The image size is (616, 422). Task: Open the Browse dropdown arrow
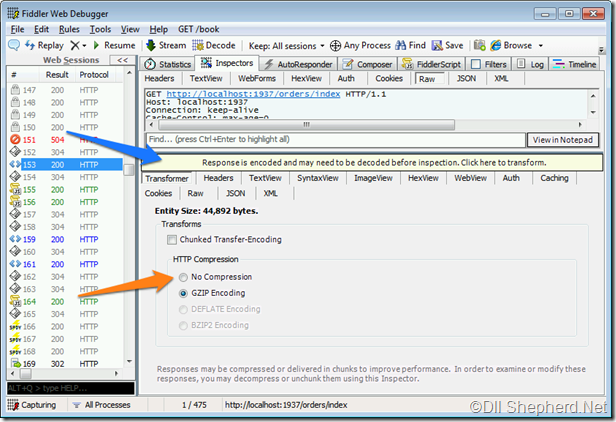(541, 46)
